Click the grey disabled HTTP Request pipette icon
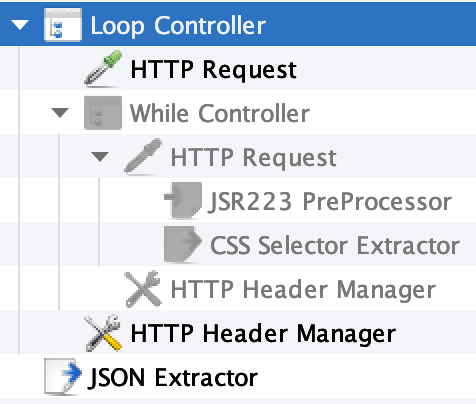Screen dimensions: 476x404 click(143, 157)
